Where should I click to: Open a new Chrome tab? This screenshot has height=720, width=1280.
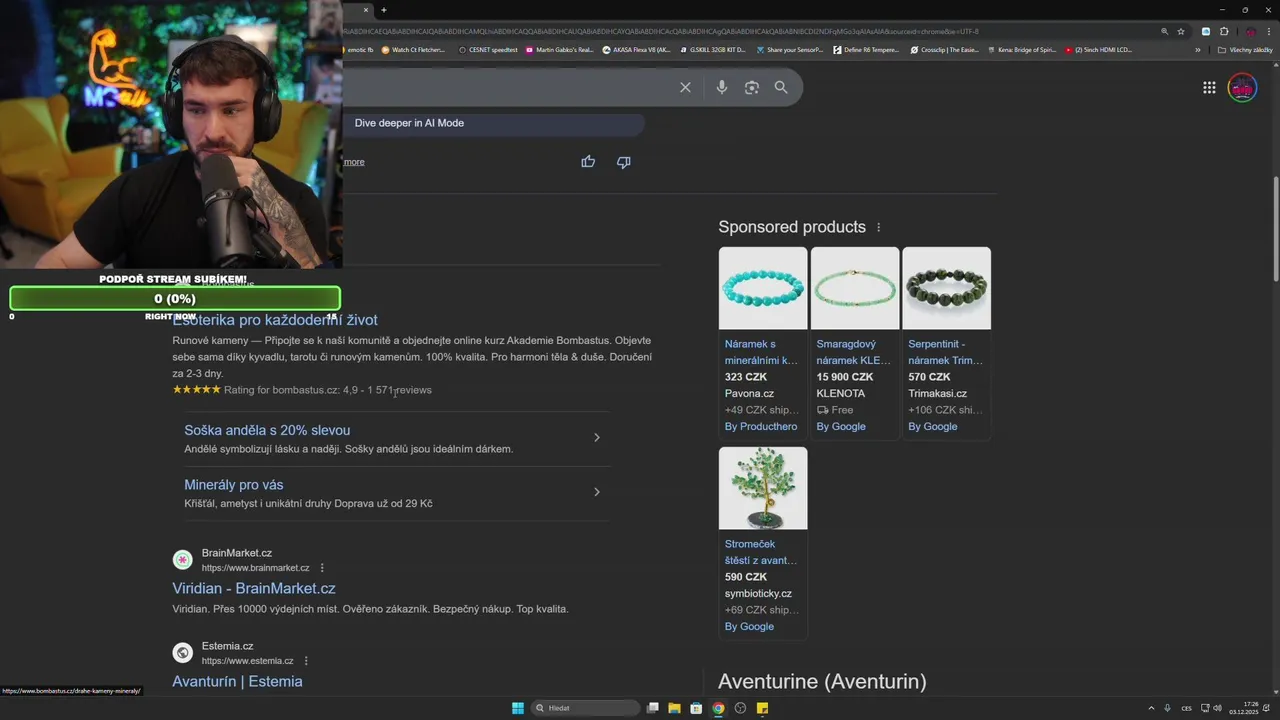click(384, 10)
